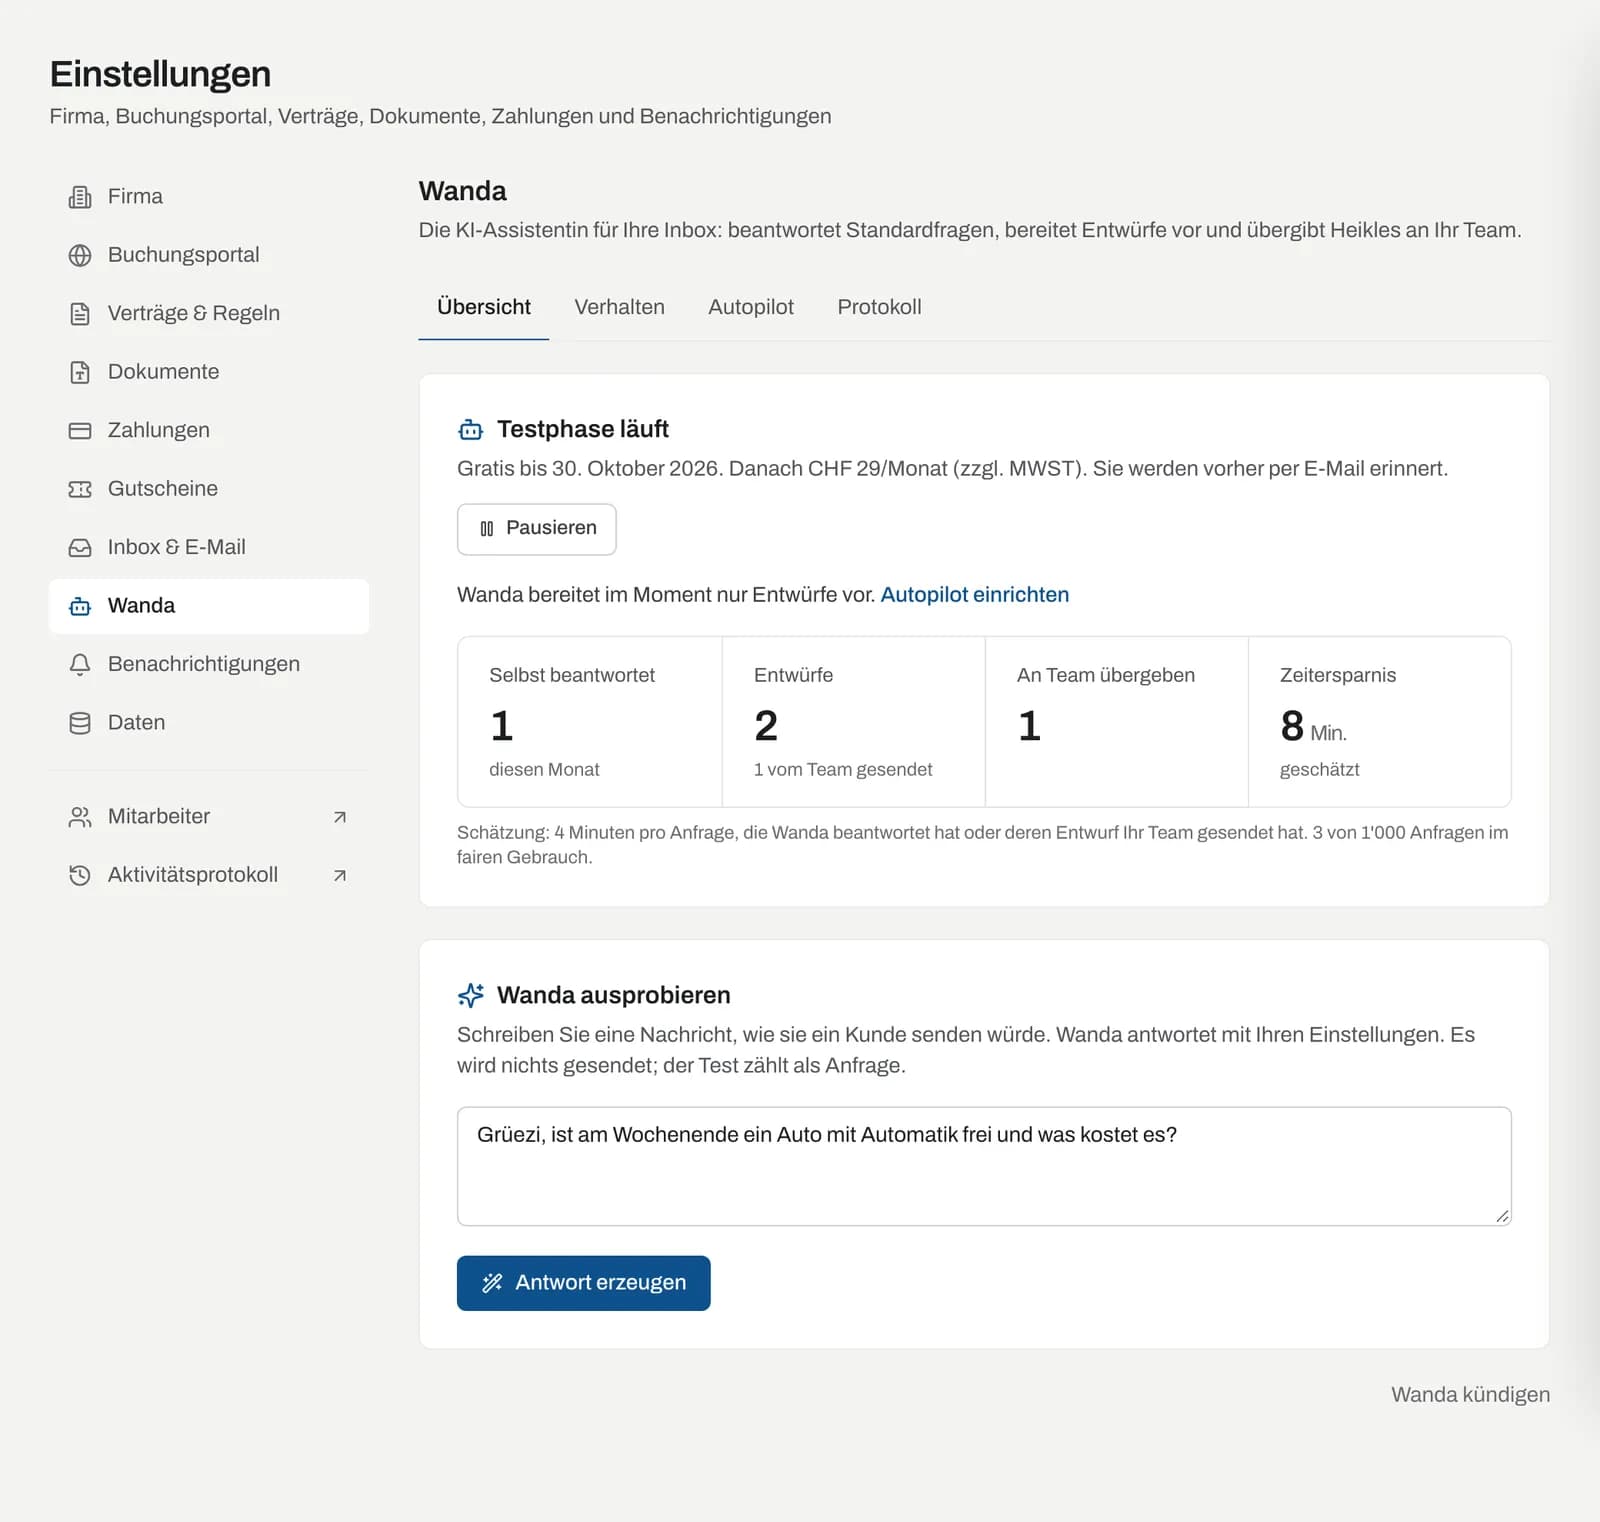
Task: Open the Gutscheine settings section
Action: 209,489
